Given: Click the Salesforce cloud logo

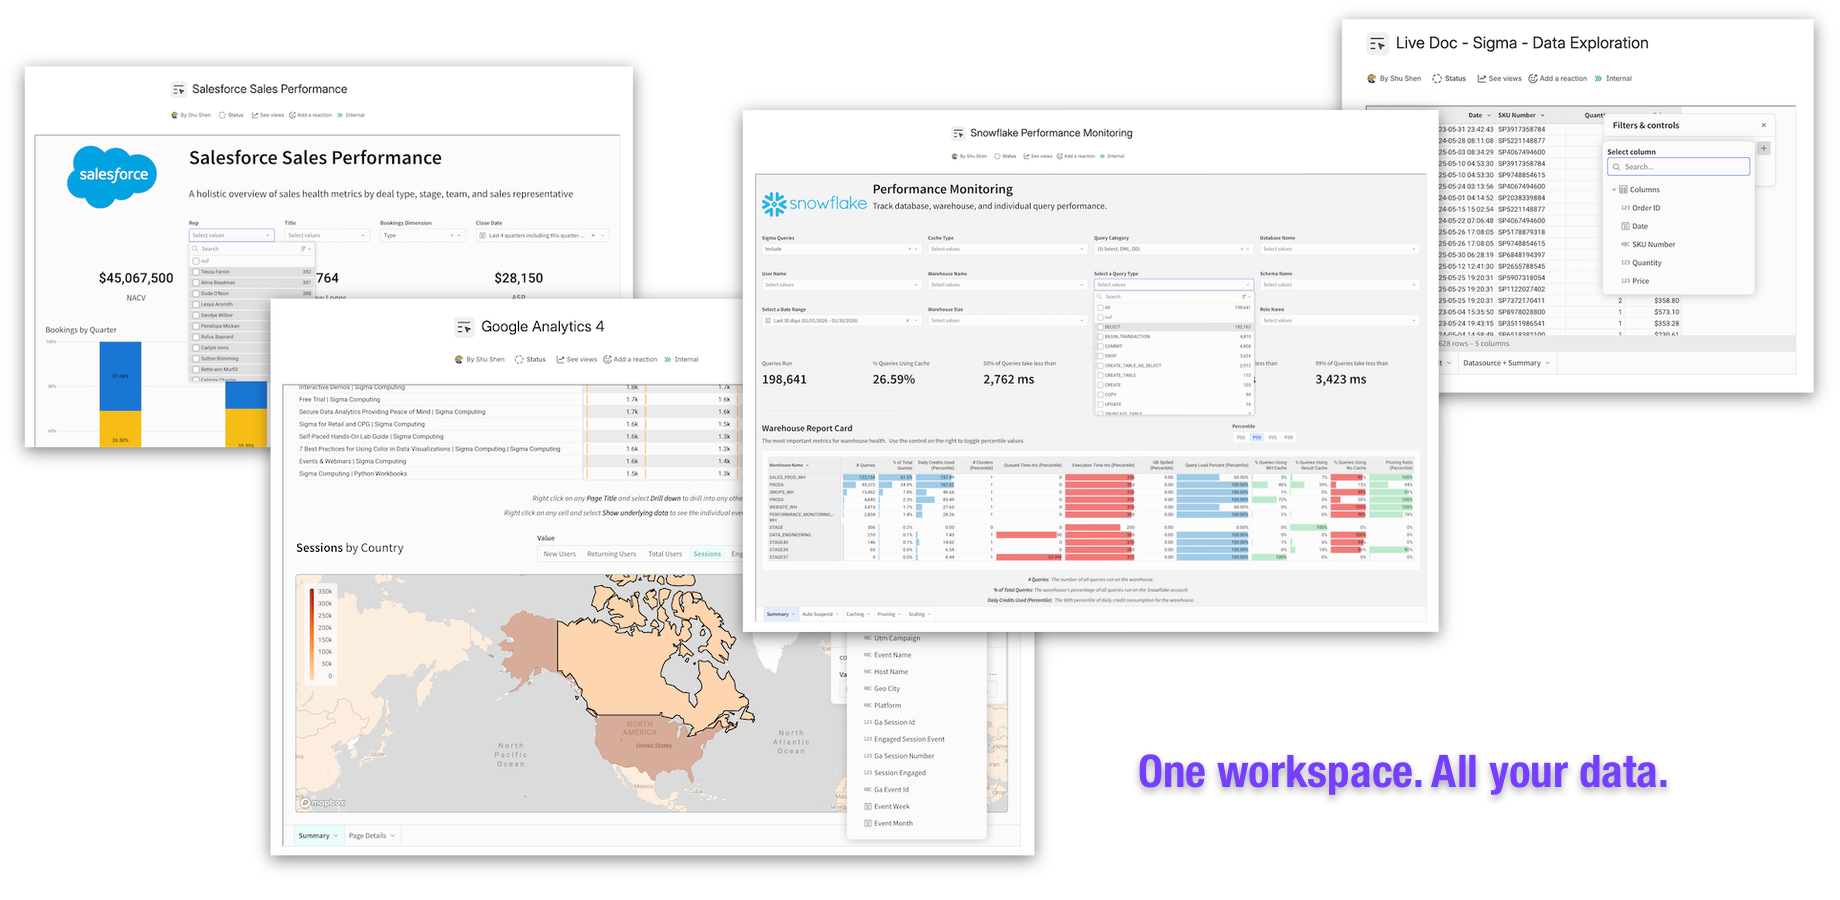Looking at the screenshot, I should point(111,176).
